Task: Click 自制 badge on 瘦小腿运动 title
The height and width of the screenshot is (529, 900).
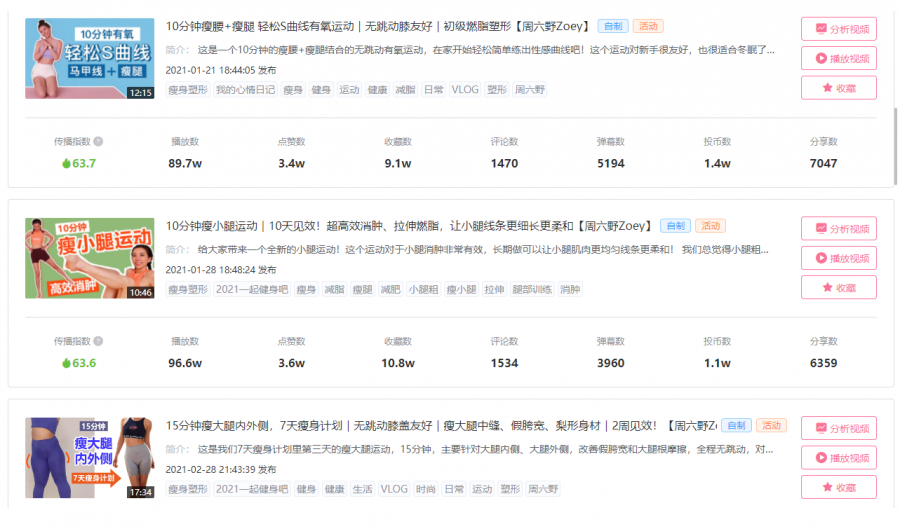Action: (676, 226)
